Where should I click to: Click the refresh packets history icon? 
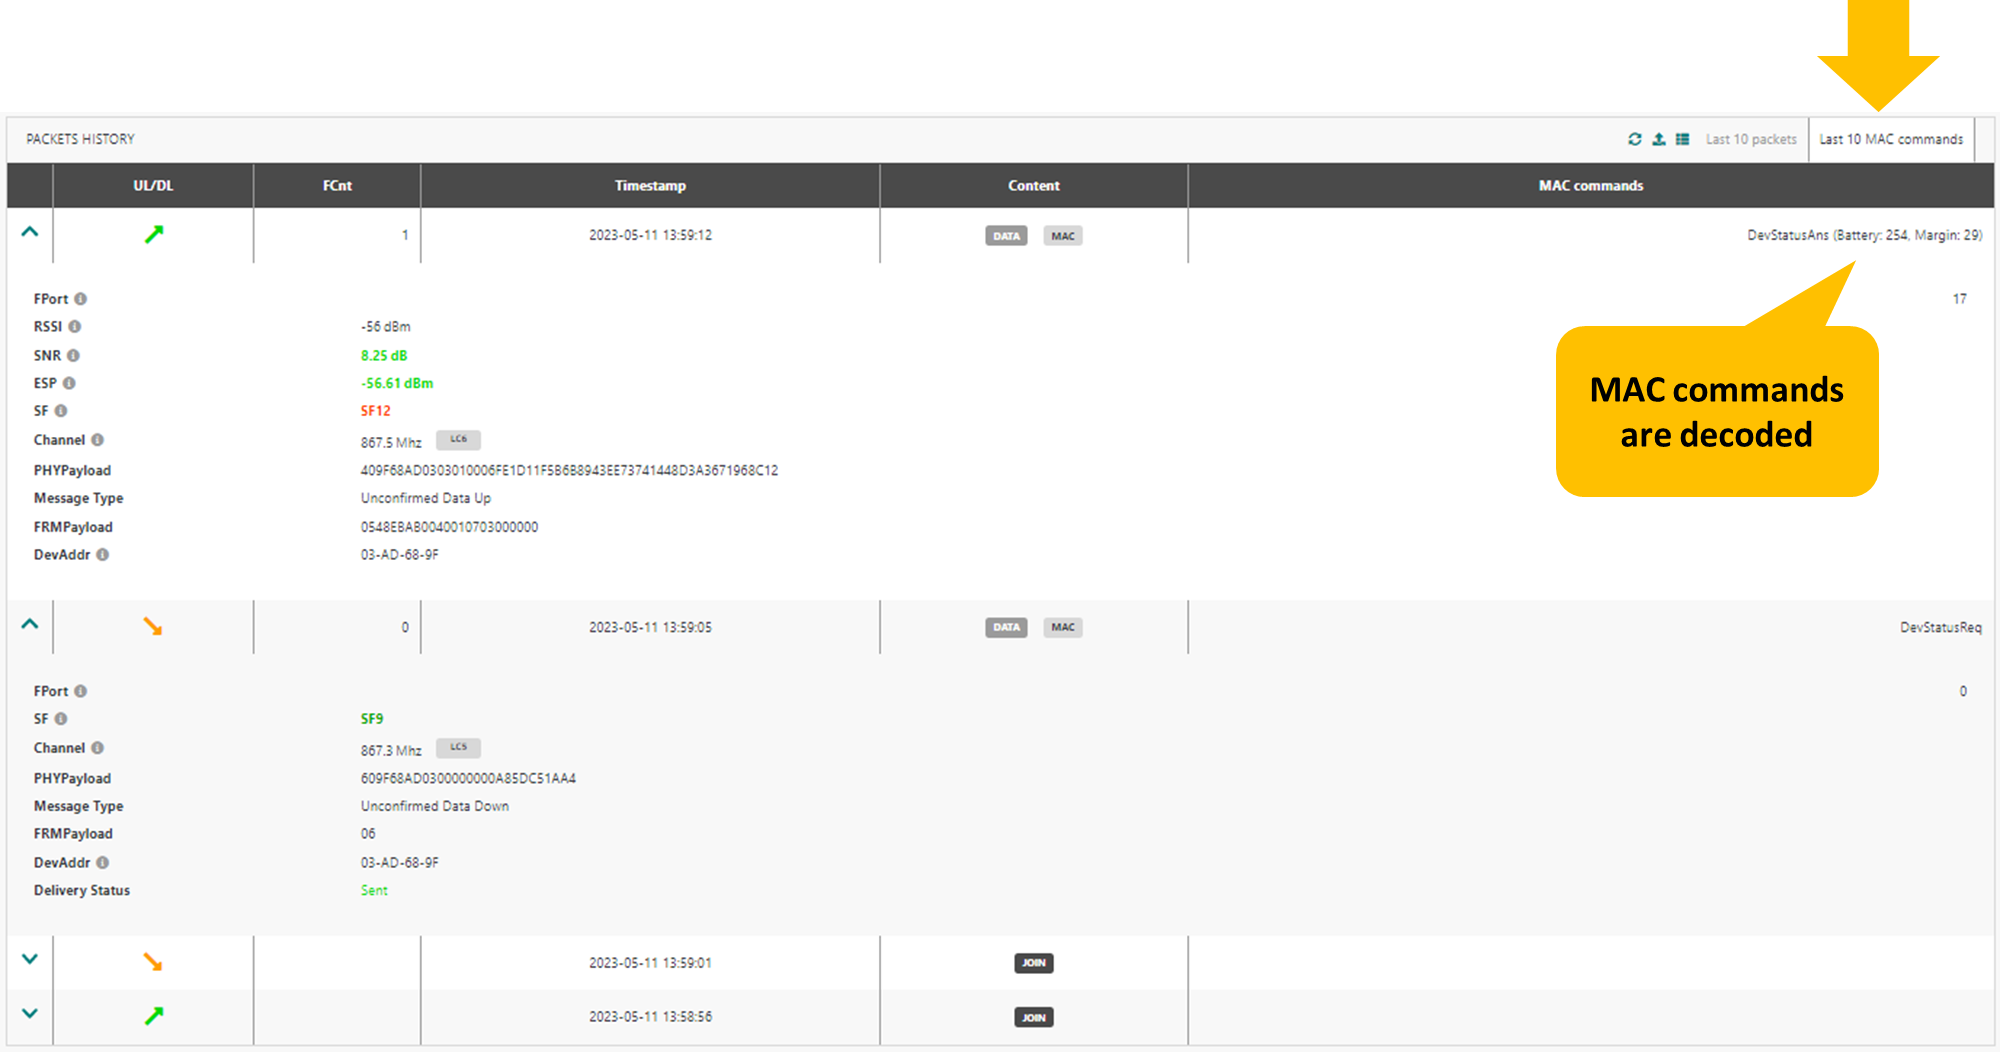tap(1634, 139)
